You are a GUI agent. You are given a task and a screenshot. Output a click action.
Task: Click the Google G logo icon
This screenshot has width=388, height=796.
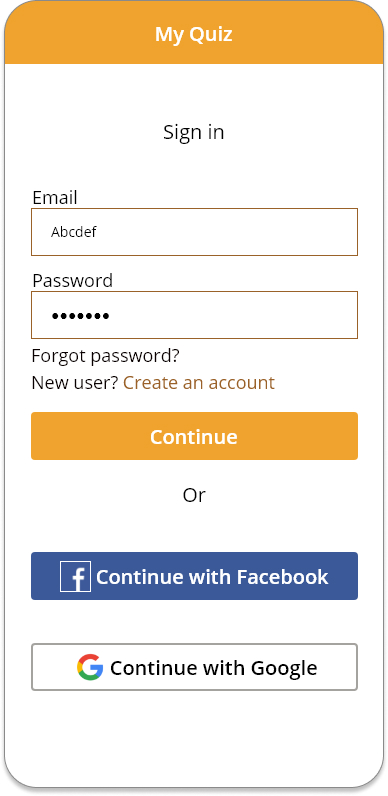pyautogui.click(x=90, y=667)
